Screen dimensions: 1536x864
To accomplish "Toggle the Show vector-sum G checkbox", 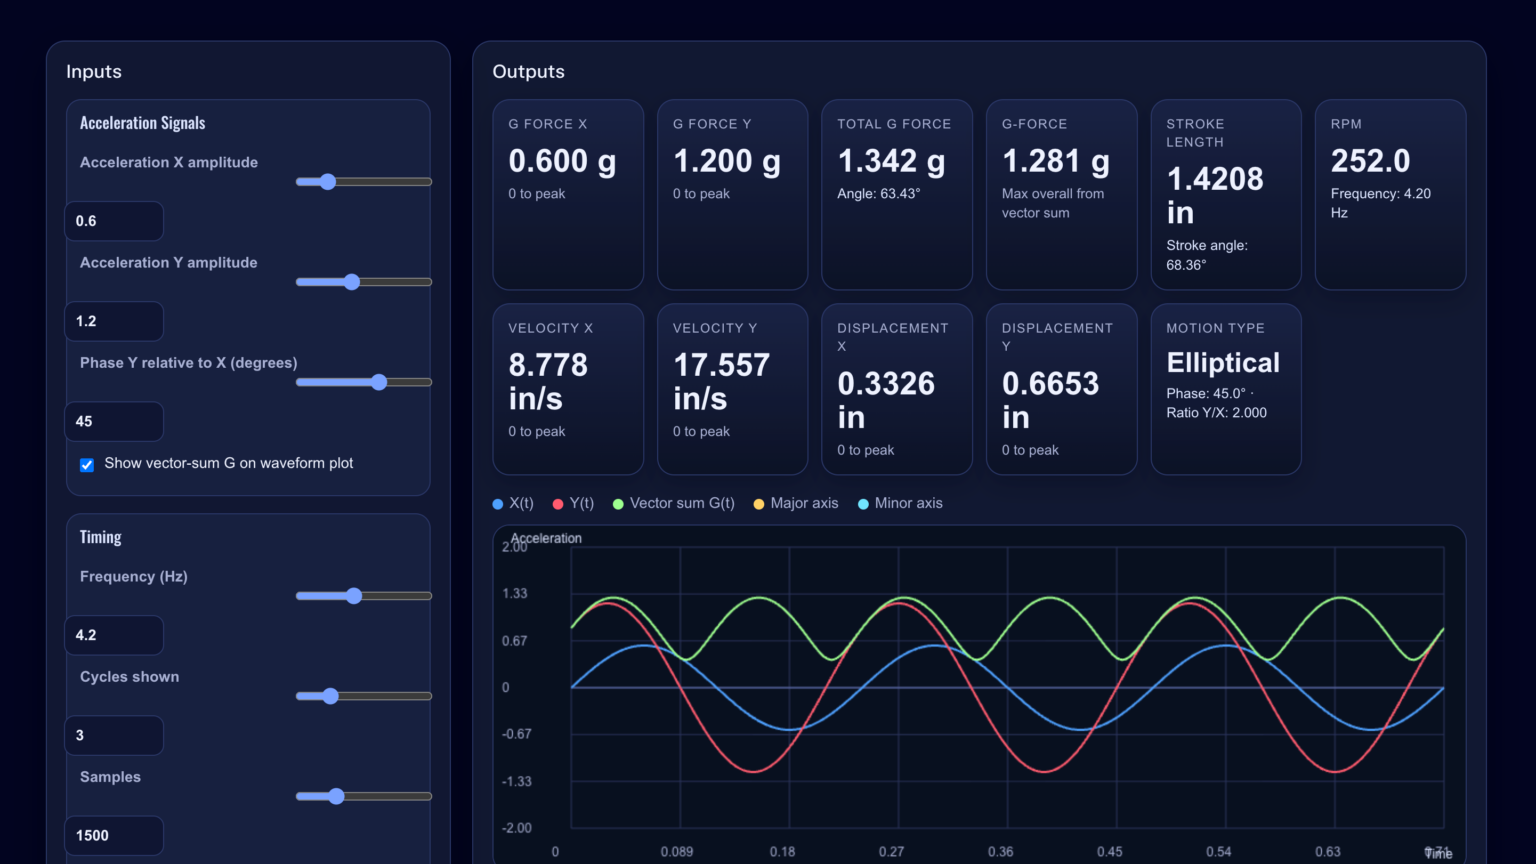I will pos(87,465).
